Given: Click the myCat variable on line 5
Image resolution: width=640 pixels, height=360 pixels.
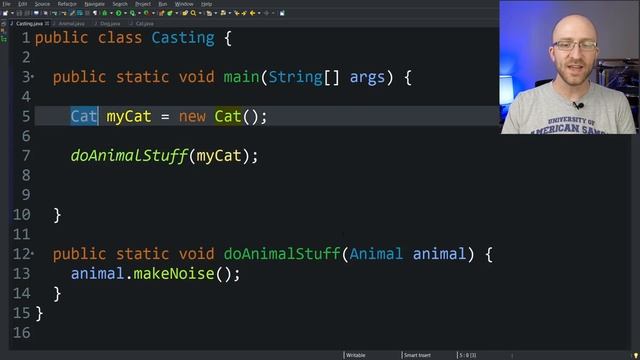Looking at the screenshot, I should [129, 117].
